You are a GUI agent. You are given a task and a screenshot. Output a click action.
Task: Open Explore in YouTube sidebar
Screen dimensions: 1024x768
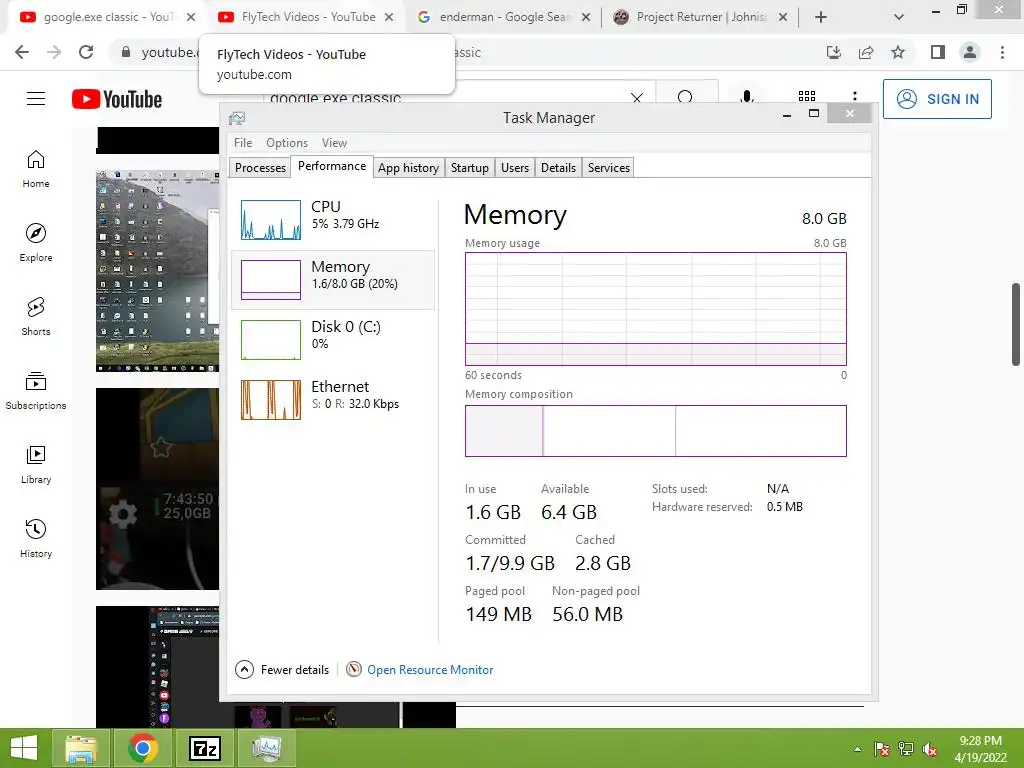pos(36,243)
